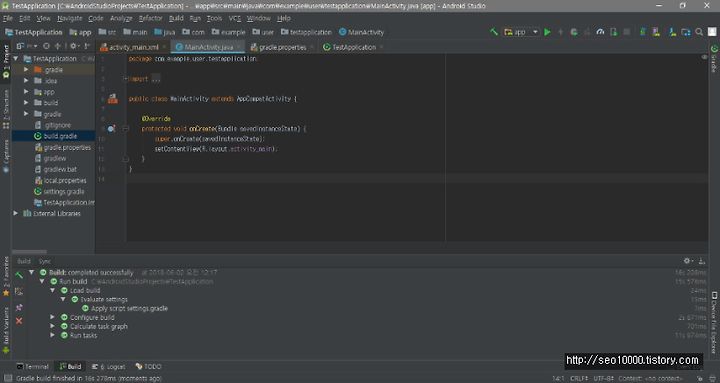Switch to TestApplication editor tab
The image size is (720, 383).
354,47
